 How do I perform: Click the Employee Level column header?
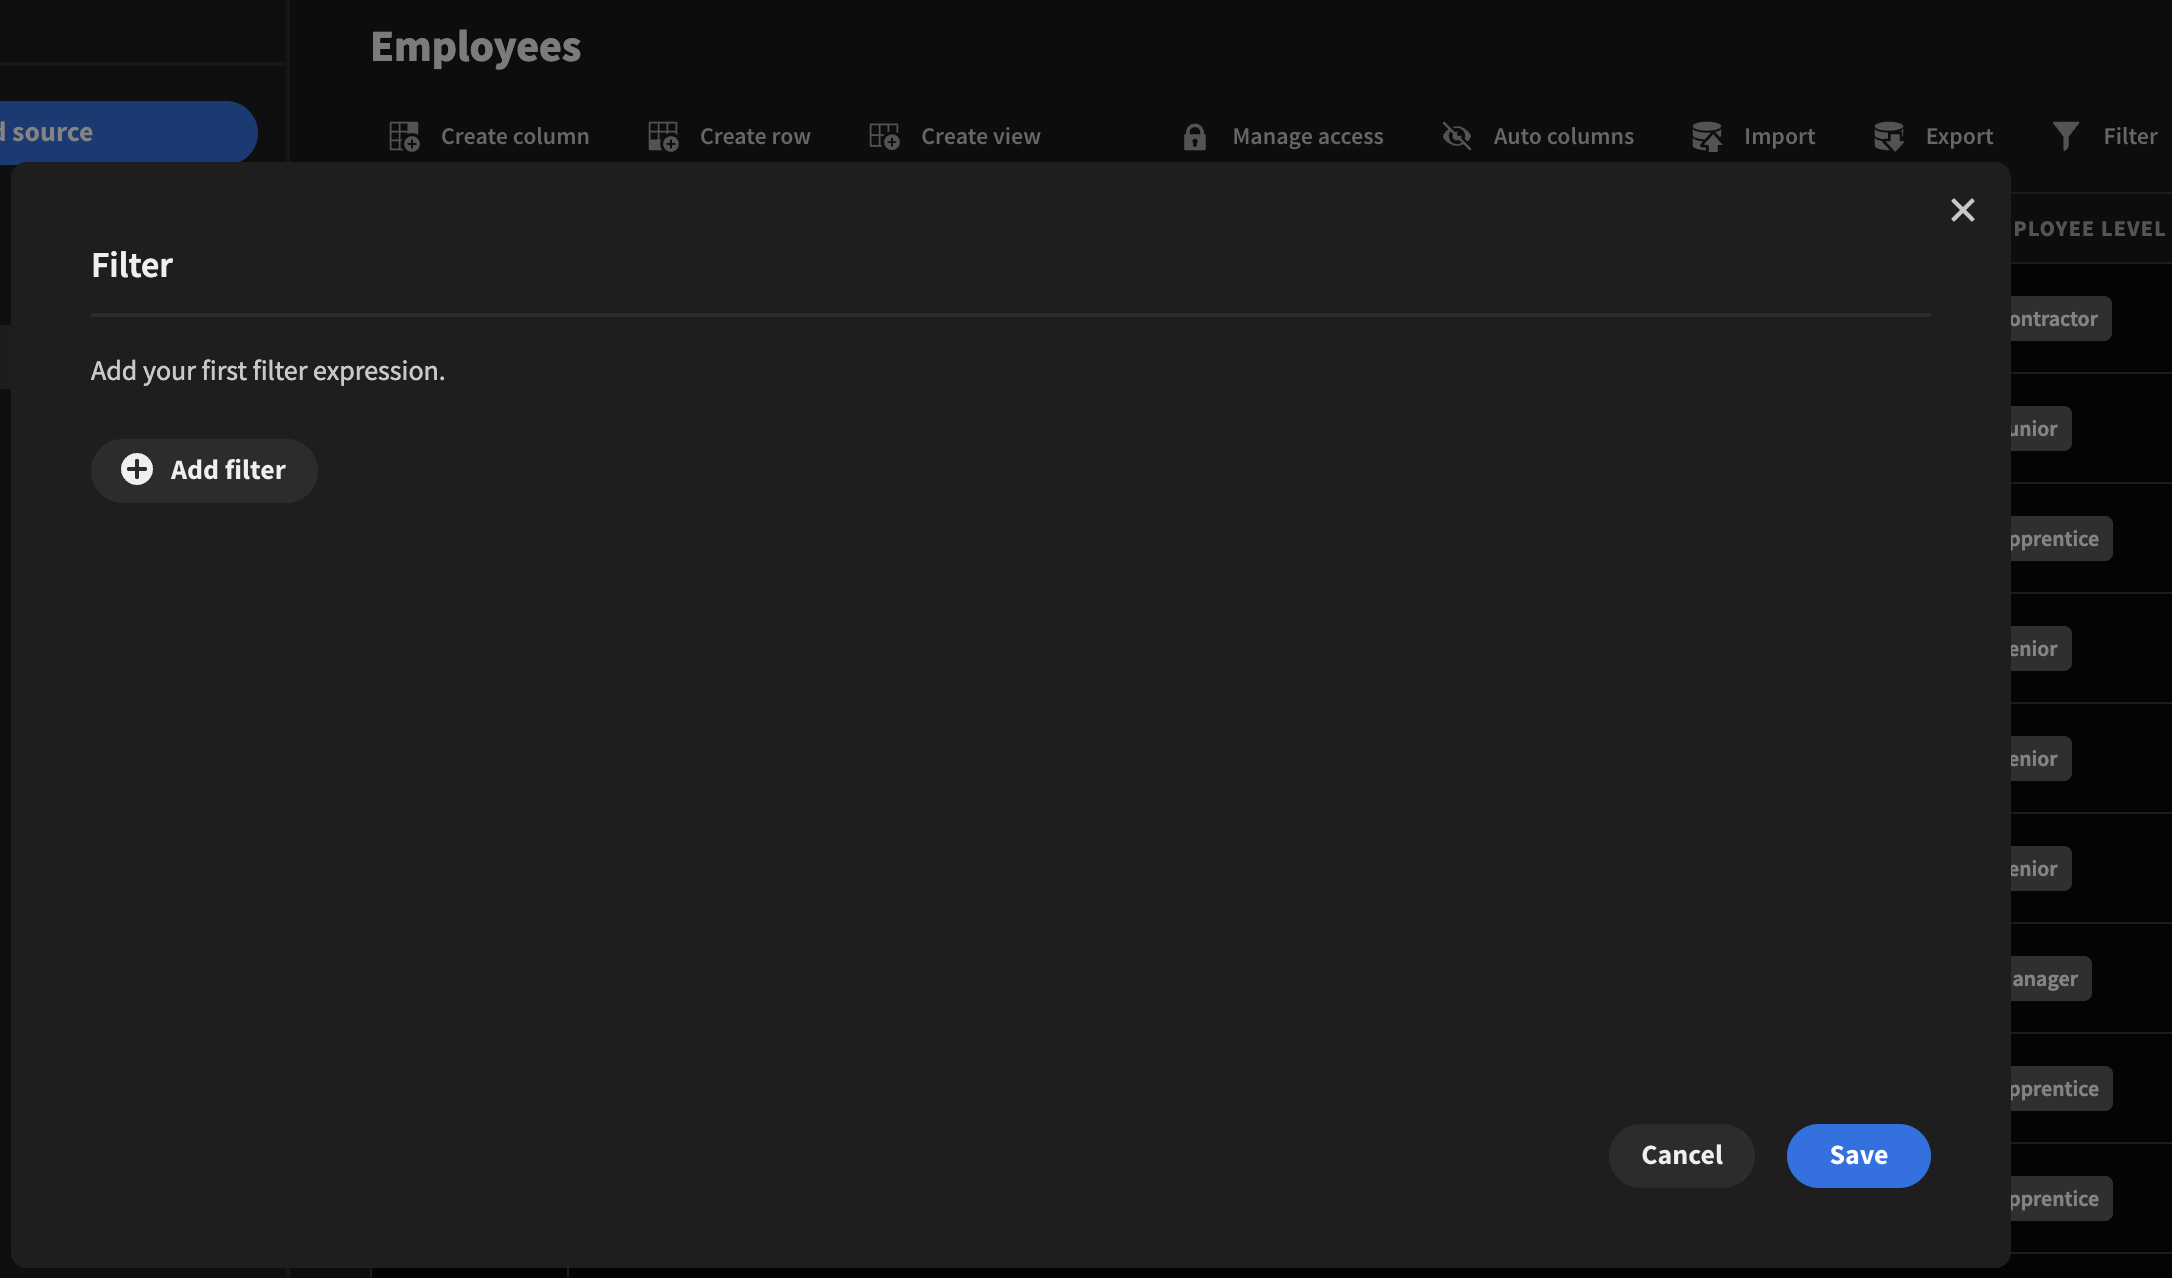point(2090,229)
